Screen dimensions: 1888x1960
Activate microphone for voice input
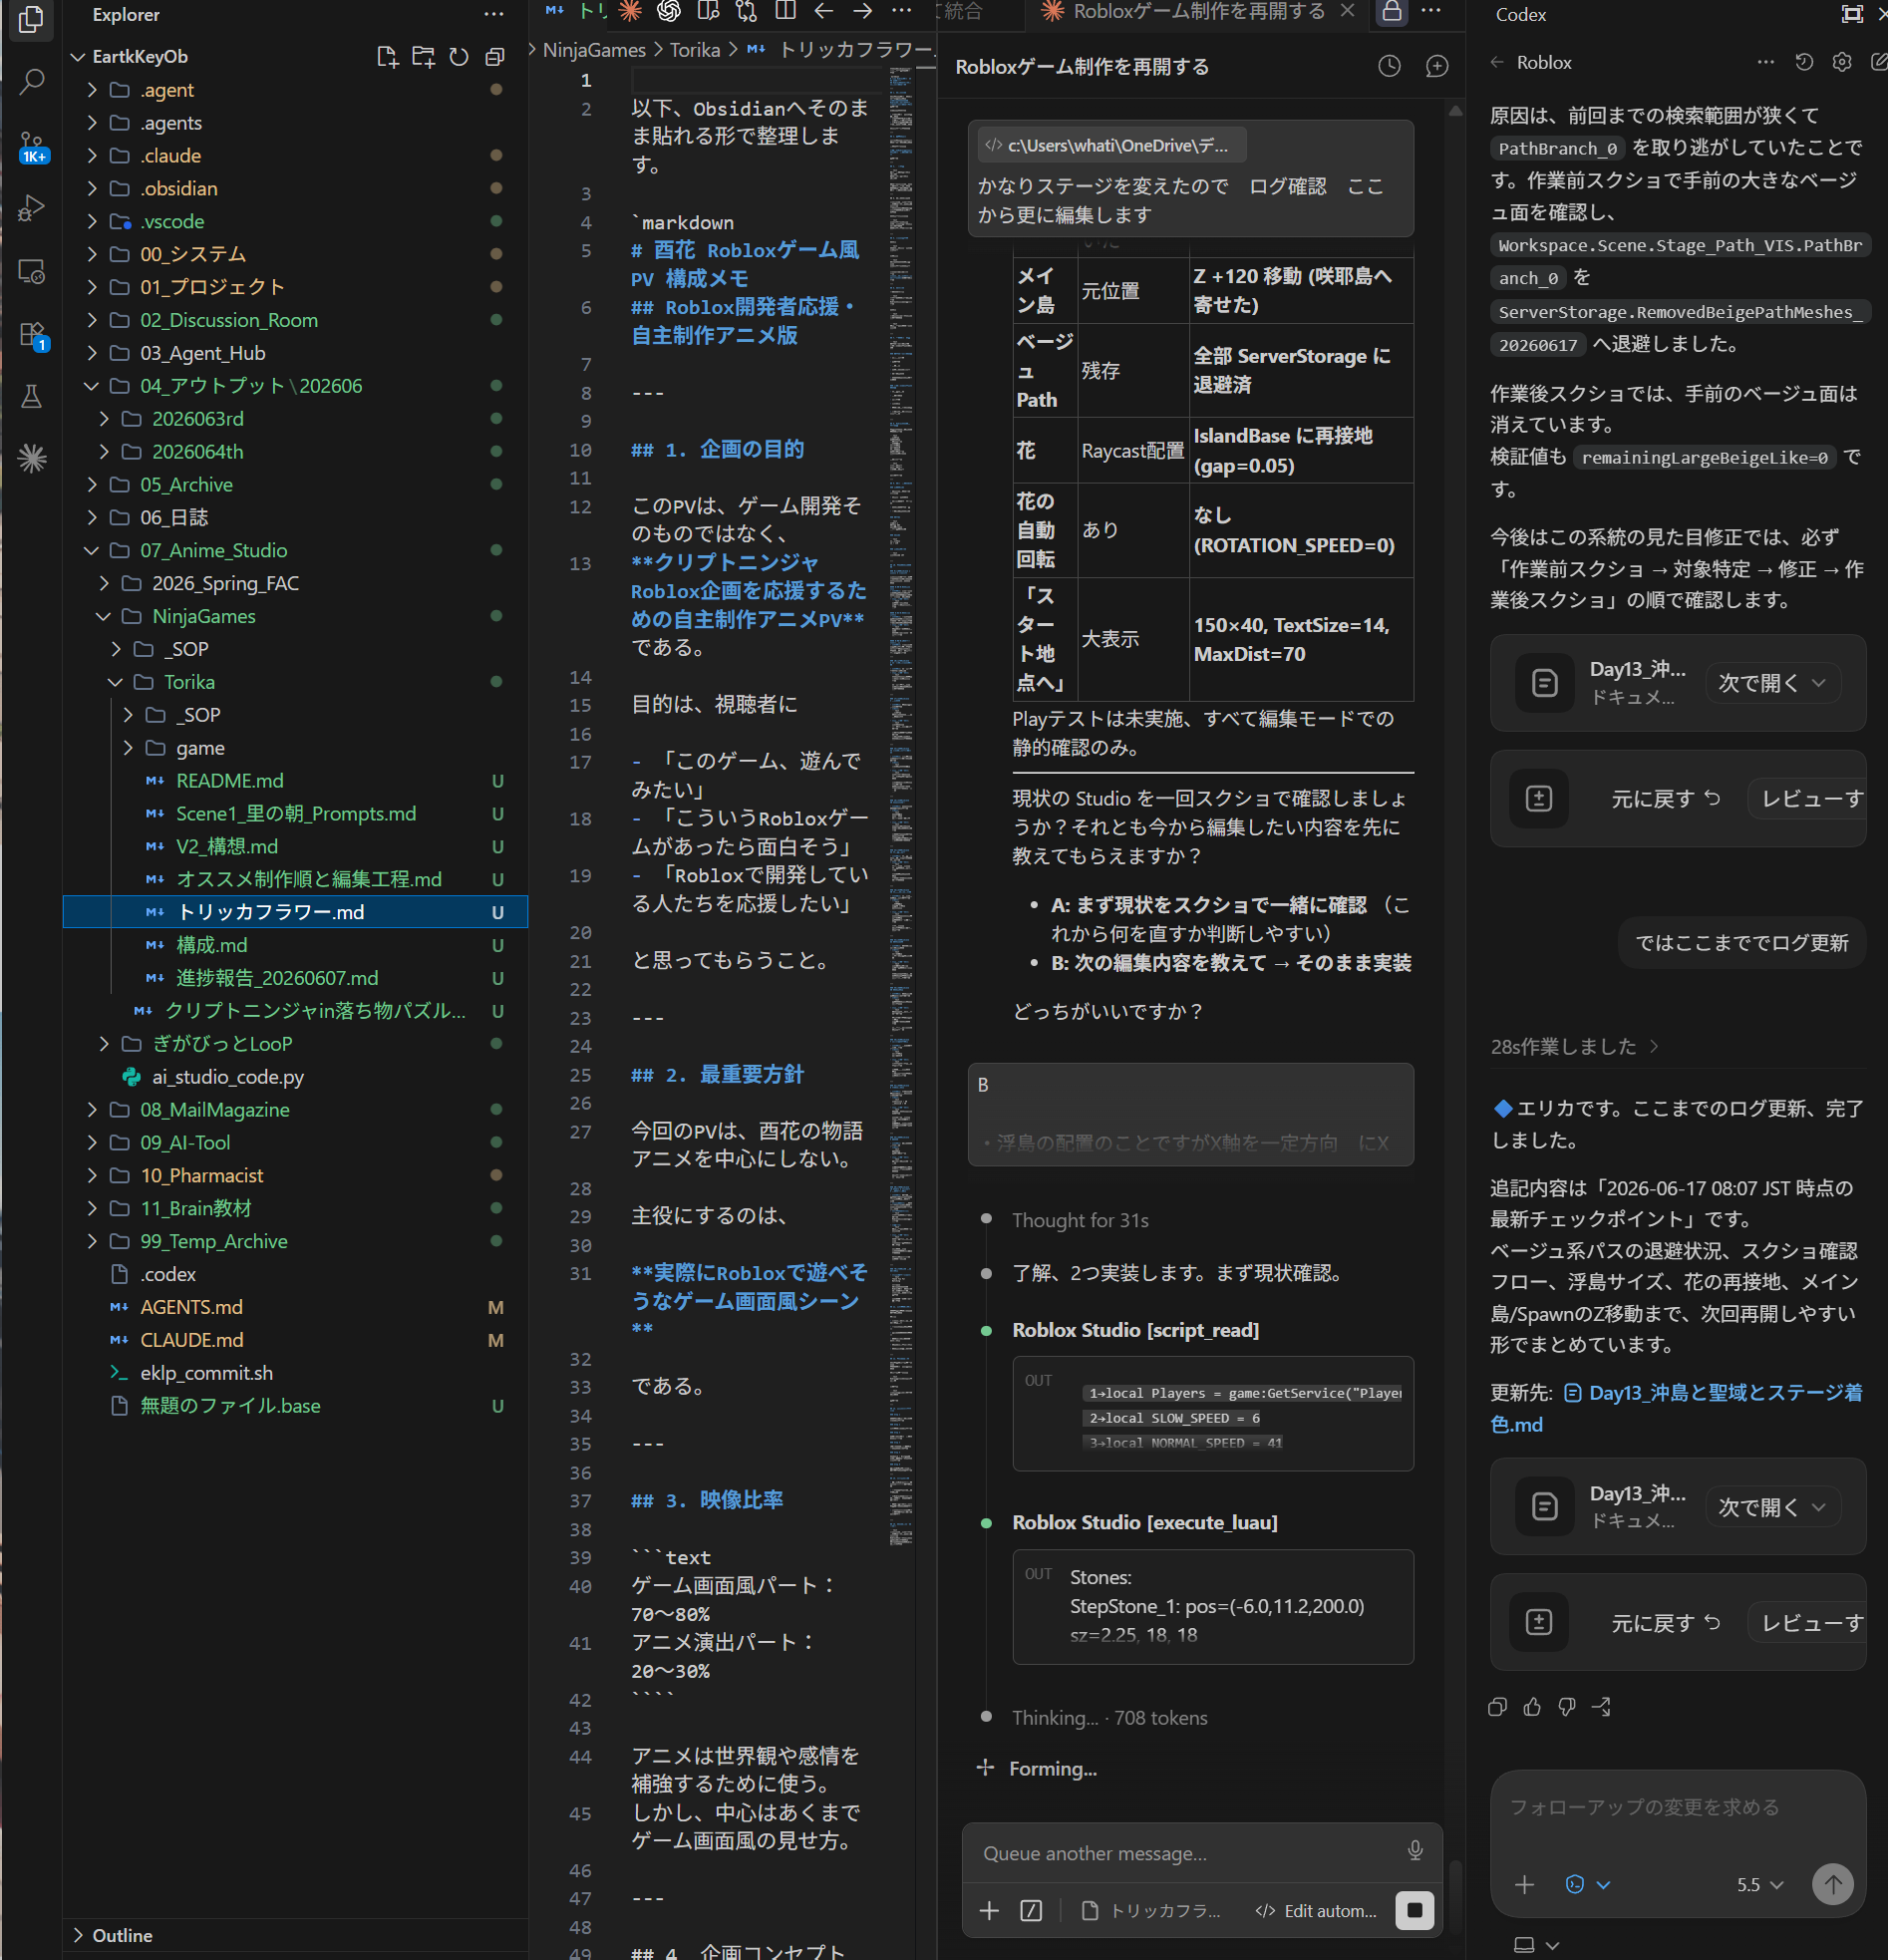[x=1415, y=1851]
